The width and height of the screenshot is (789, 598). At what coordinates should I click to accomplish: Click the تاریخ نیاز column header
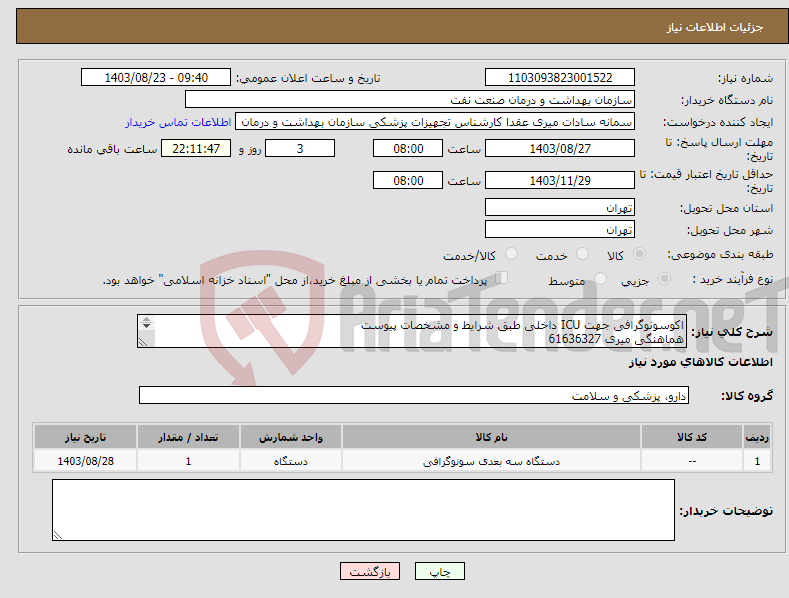click(x=86, y=437)
